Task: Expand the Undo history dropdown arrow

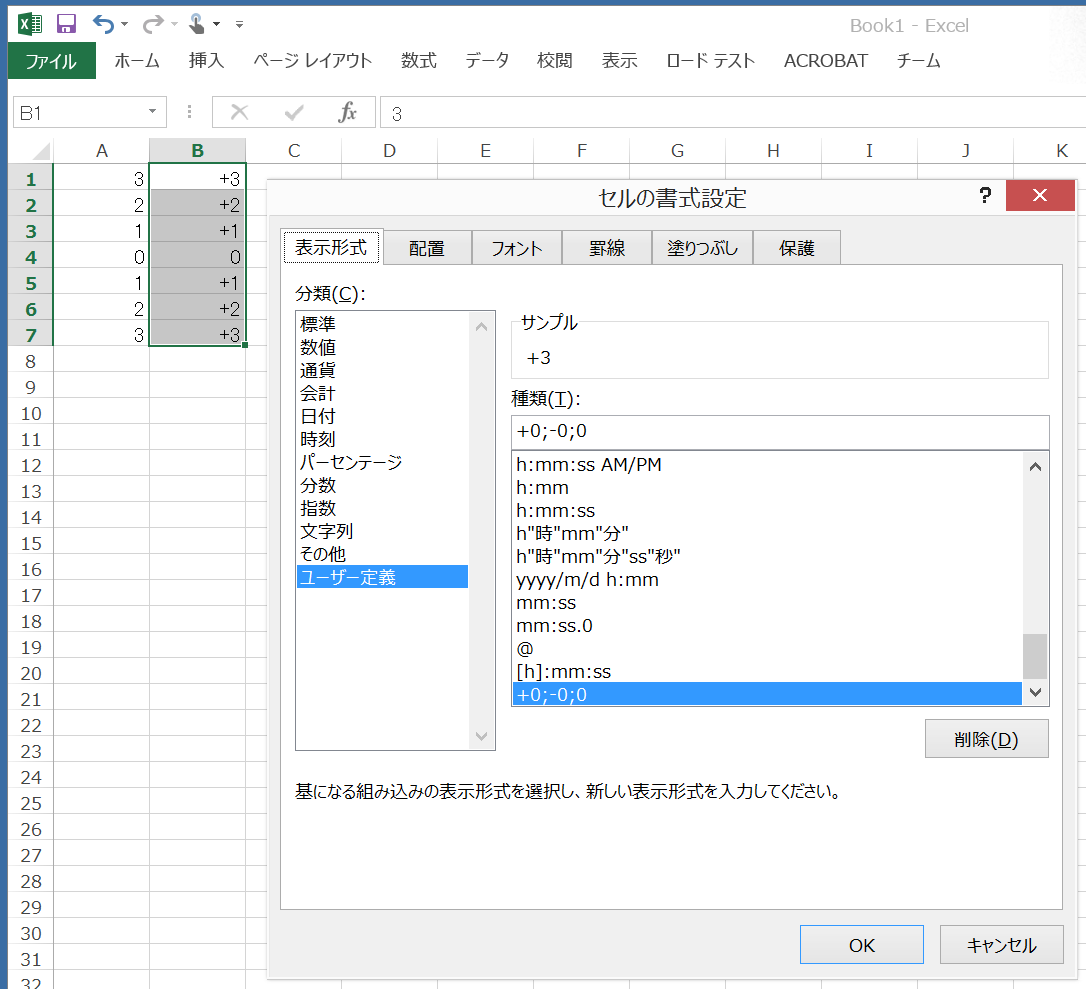Action: click(x=124, y=24)
